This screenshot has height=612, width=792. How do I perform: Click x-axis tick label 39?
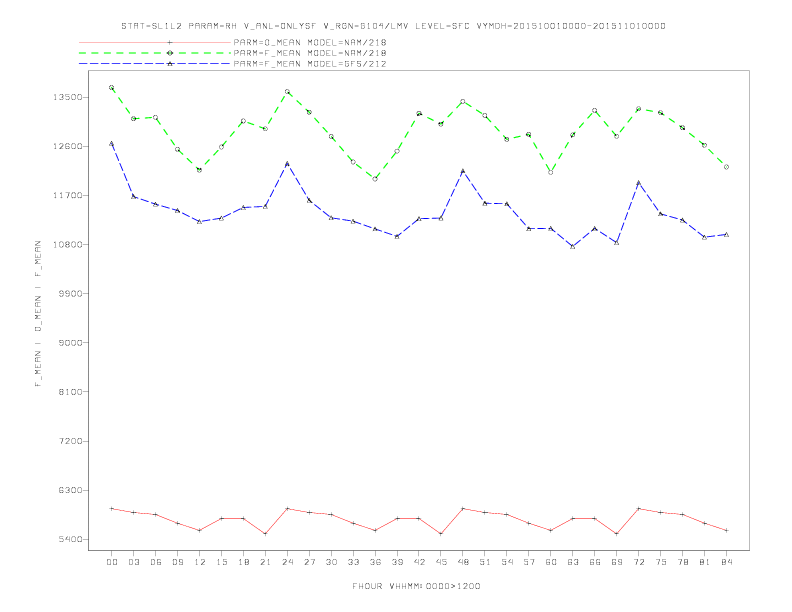click(397, 562)
